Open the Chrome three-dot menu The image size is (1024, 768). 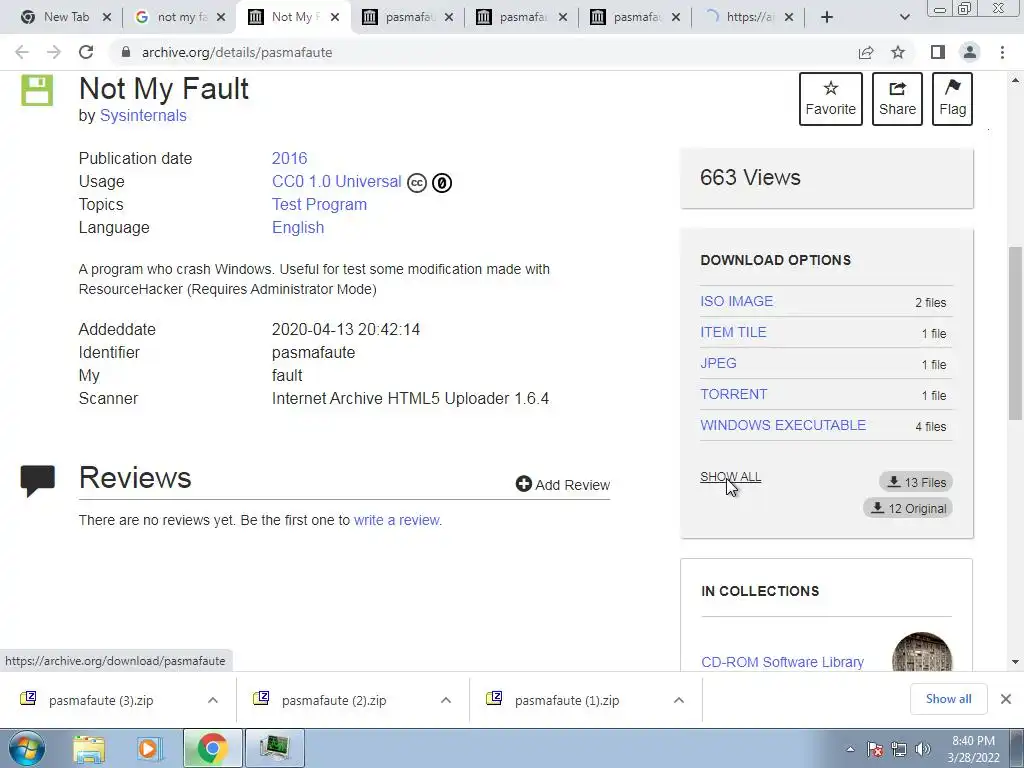[1002, 52]
